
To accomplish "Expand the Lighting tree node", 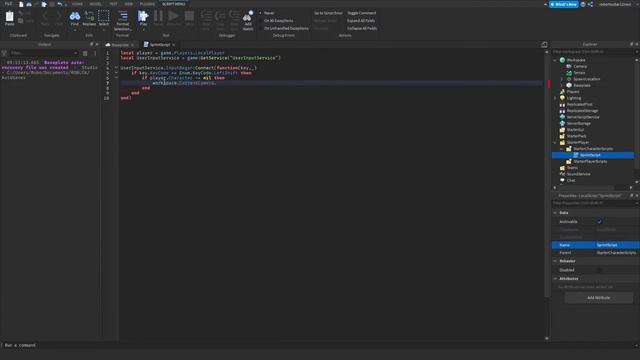I will coord(555,98).
